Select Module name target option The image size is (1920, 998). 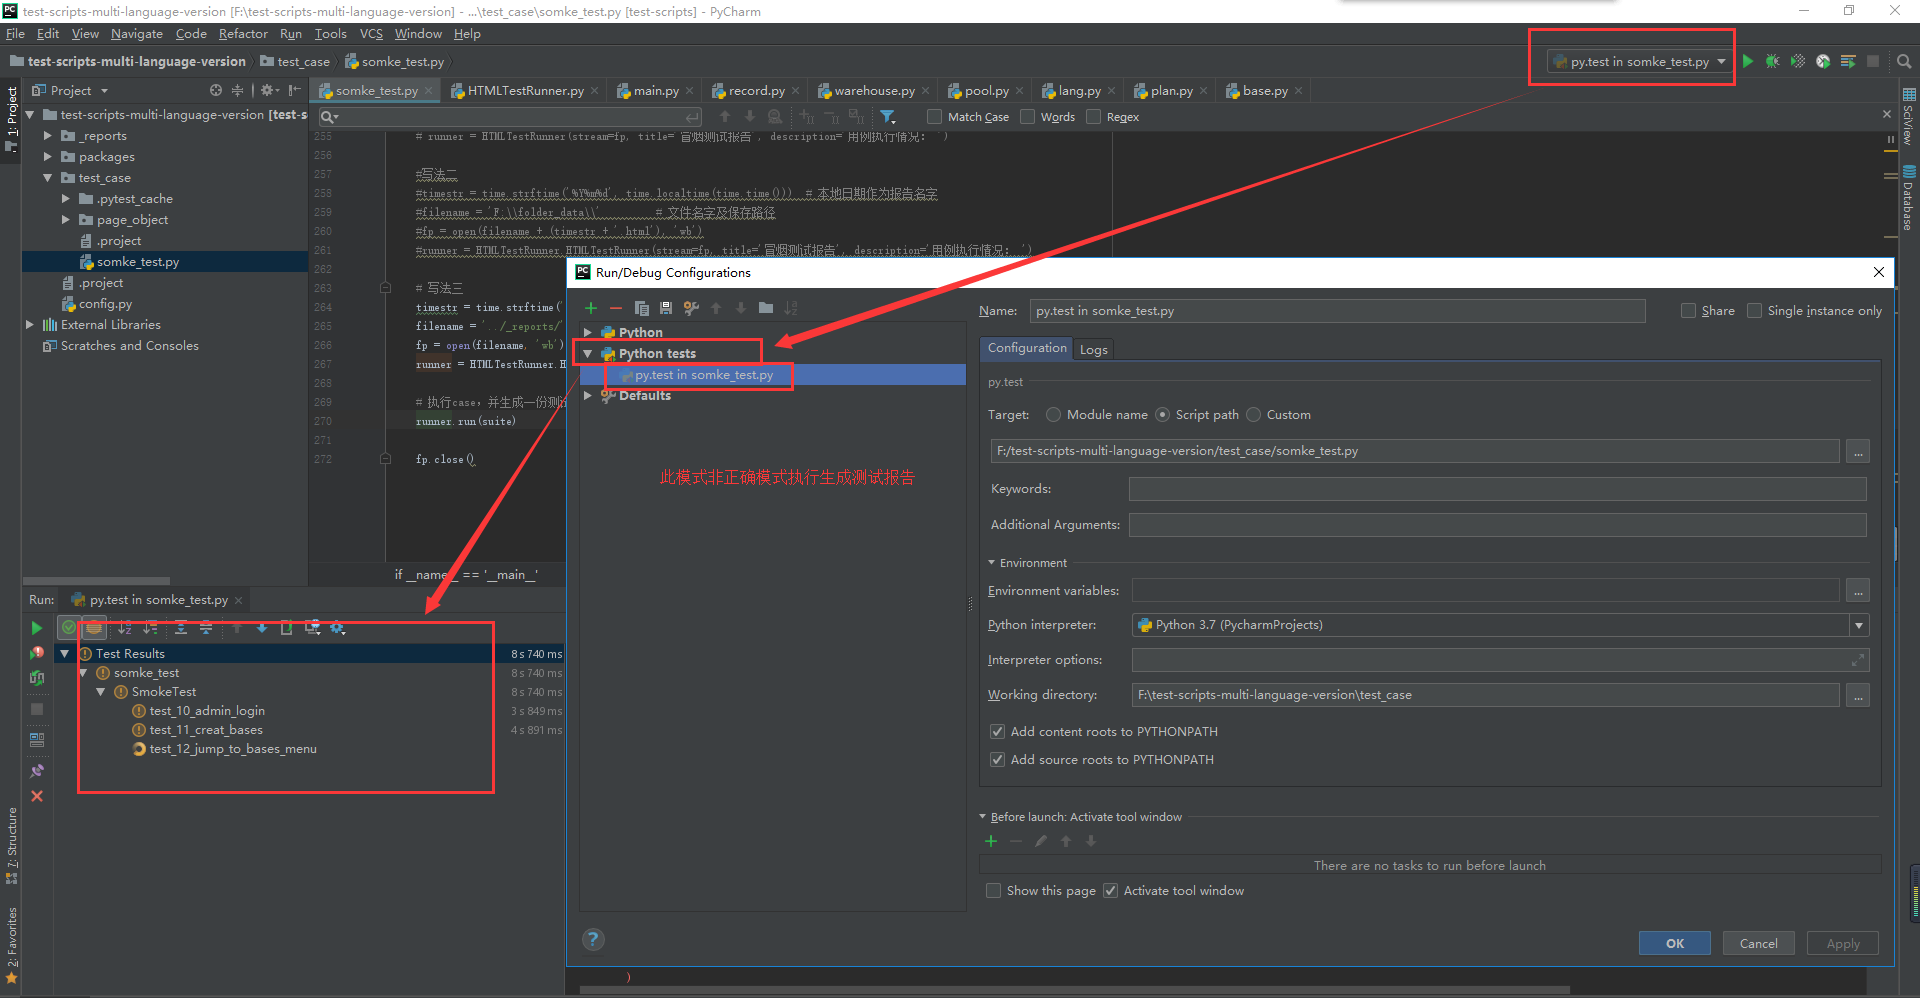1053,415
